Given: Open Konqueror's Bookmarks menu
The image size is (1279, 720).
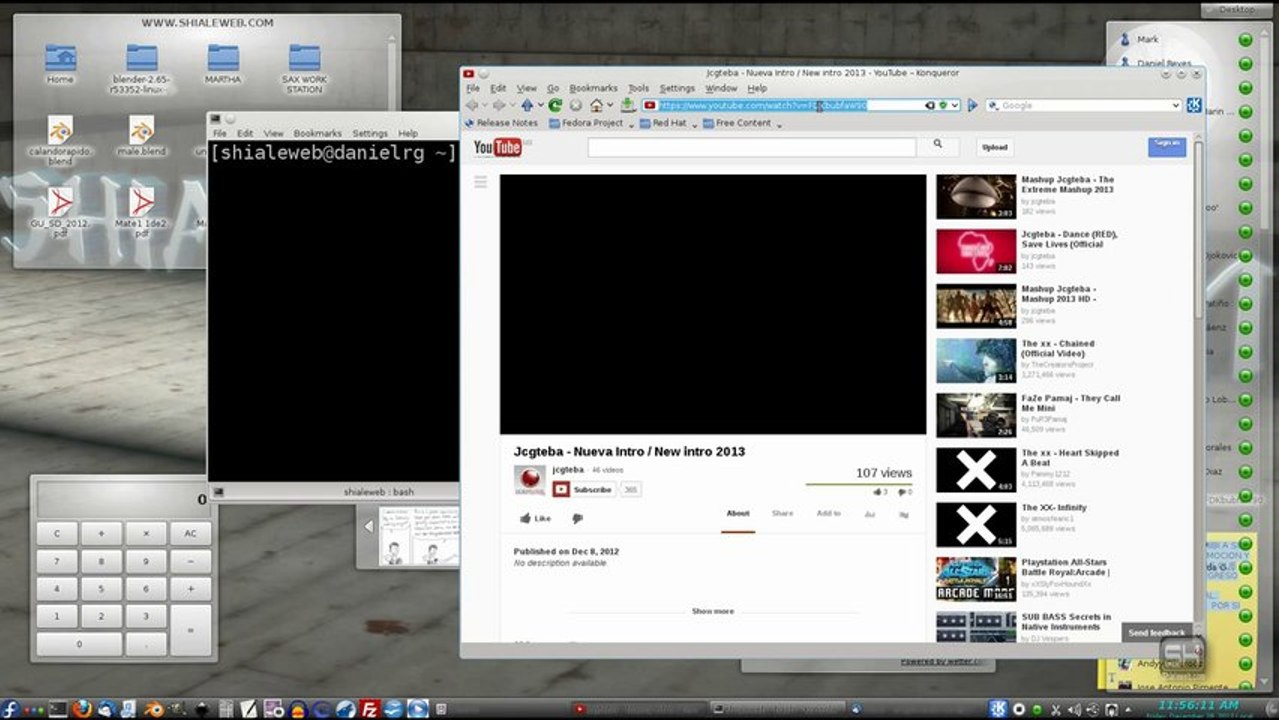Looking at the screenshot, I should coord(593,88).
